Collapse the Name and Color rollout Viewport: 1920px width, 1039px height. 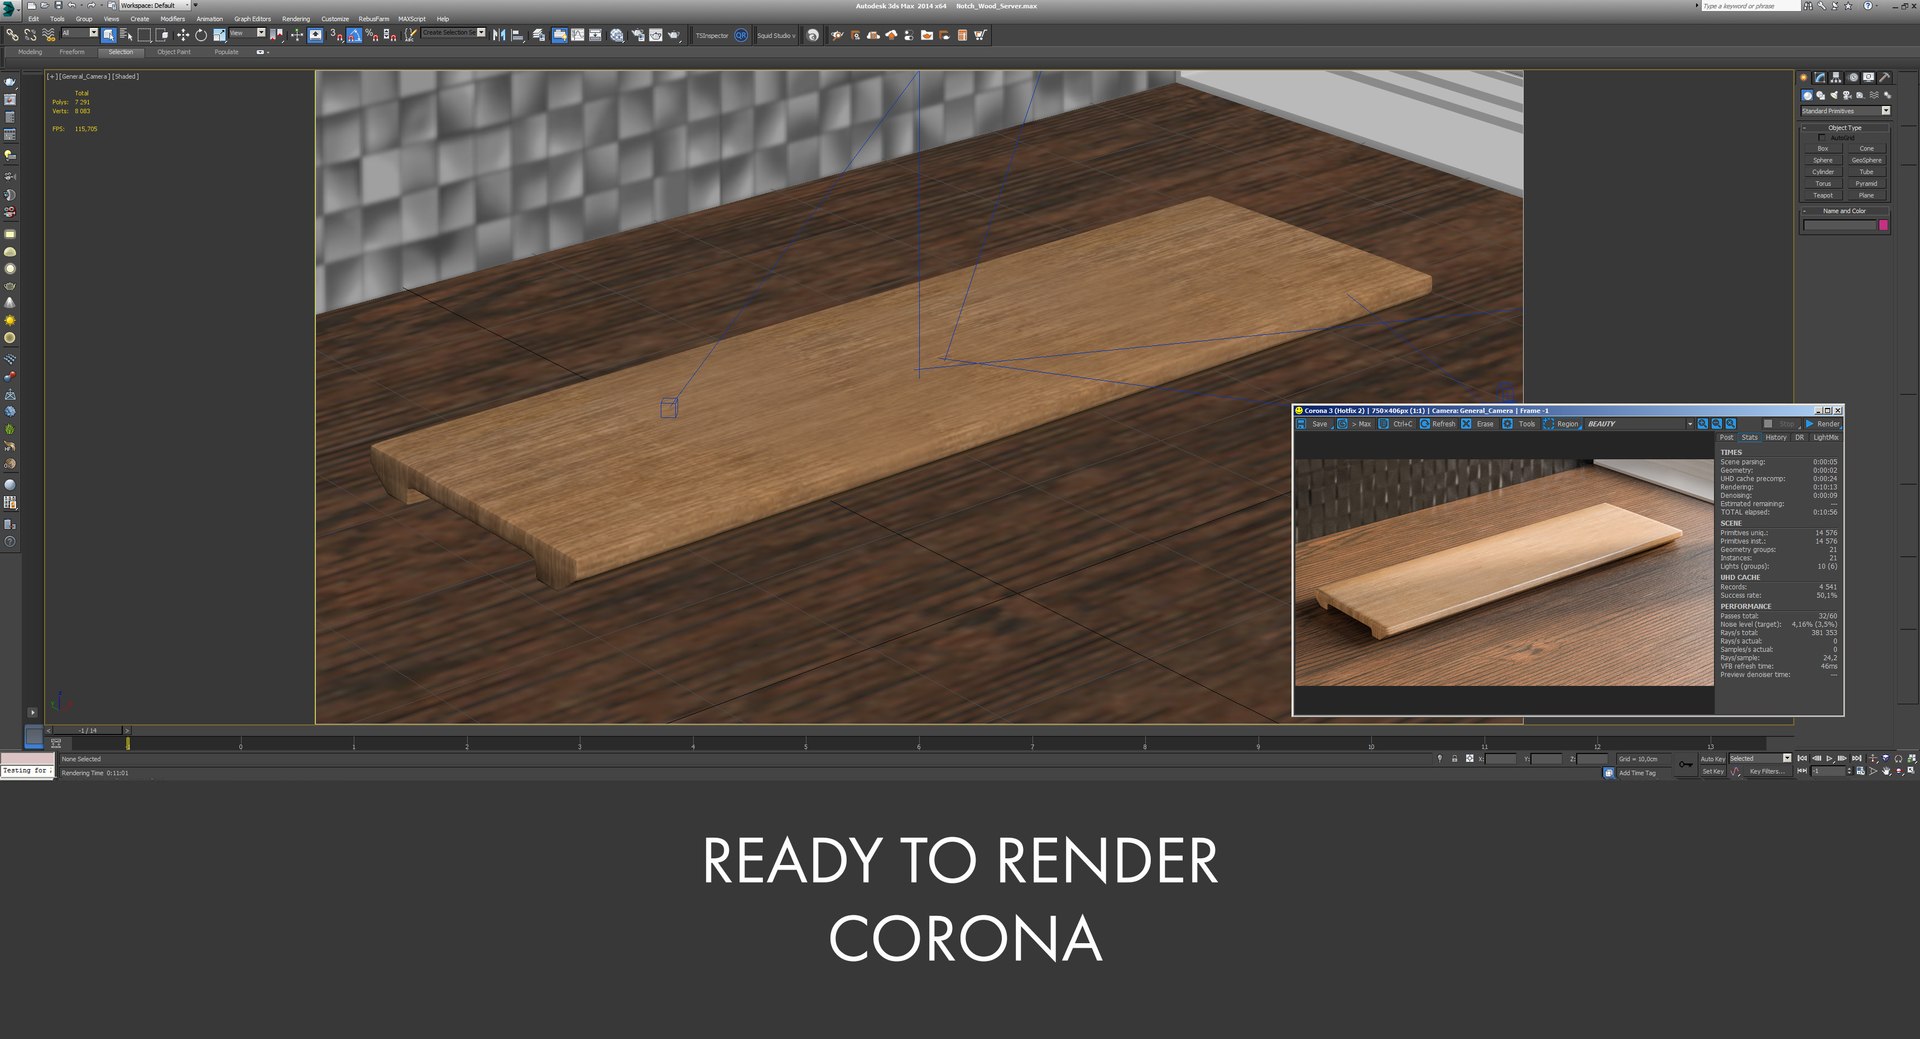pyautogui.click(x=1845, y=211)
